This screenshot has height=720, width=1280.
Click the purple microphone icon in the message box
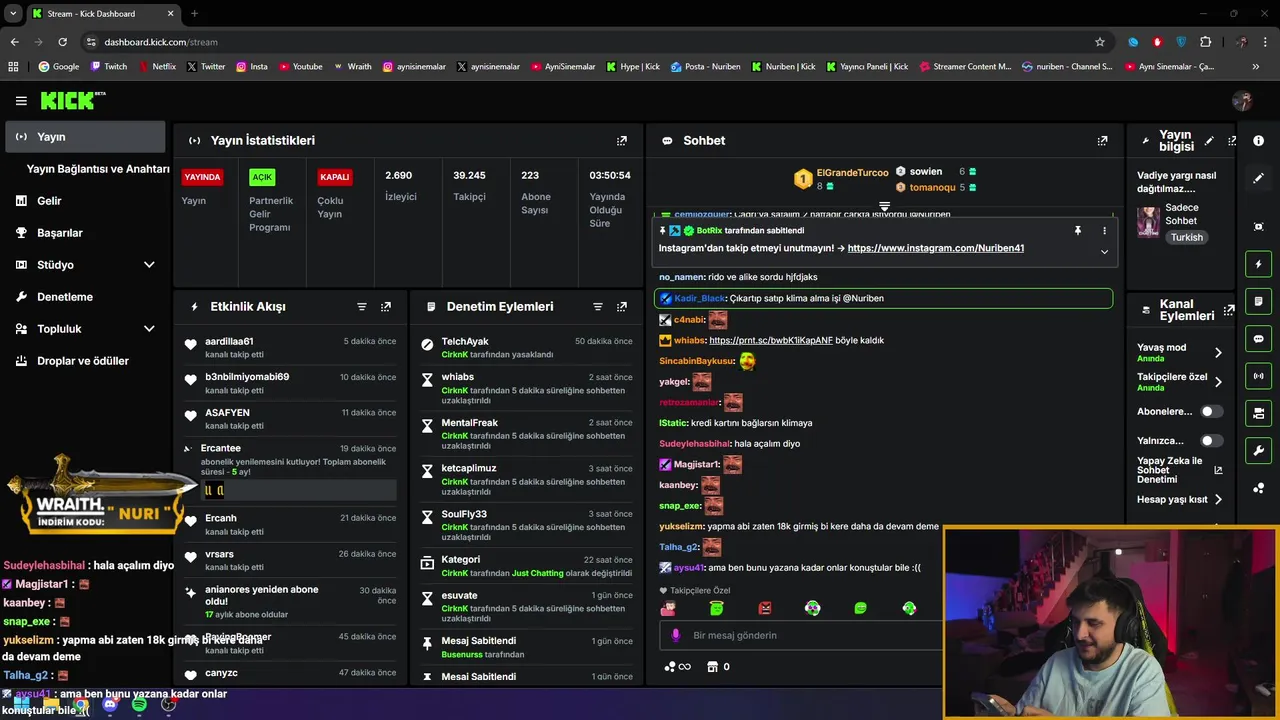tap(676, 635)
